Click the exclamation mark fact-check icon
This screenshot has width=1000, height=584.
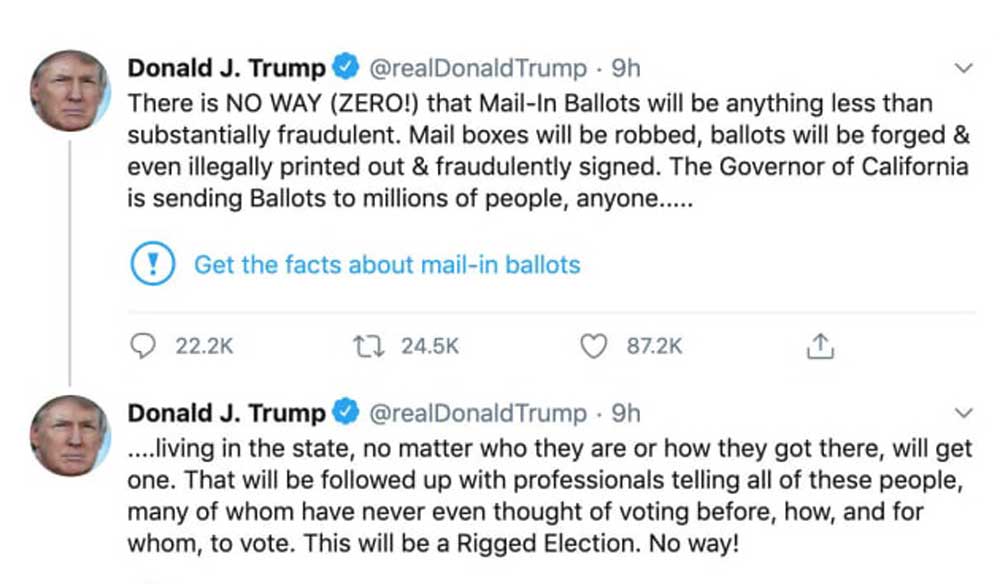pyautogui.click(x=154, y=265)
